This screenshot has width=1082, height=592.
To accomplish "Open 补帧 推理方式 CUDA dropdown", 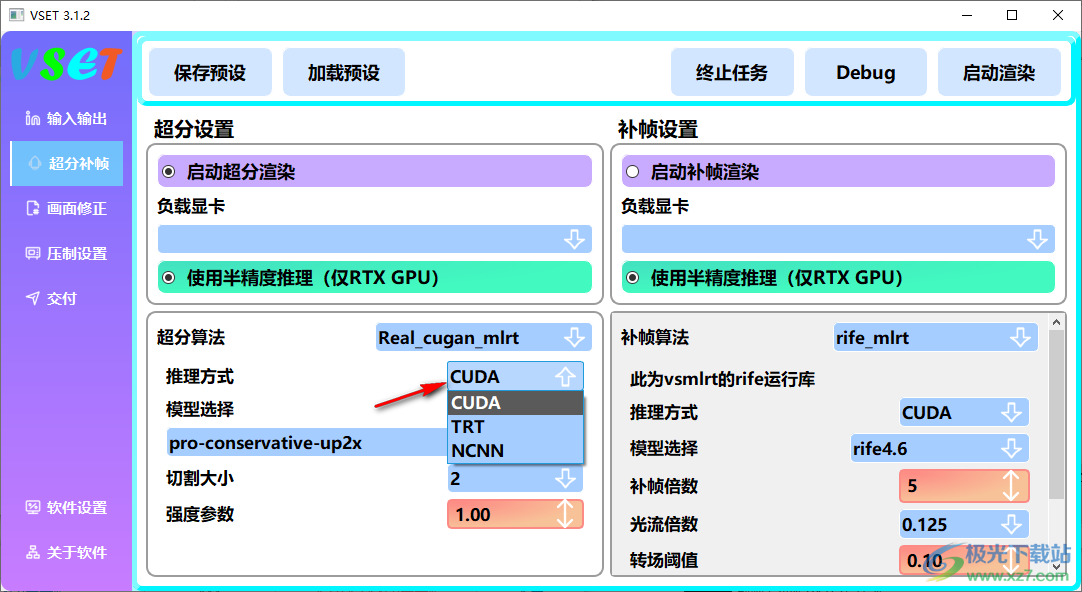I will (964, 413).
